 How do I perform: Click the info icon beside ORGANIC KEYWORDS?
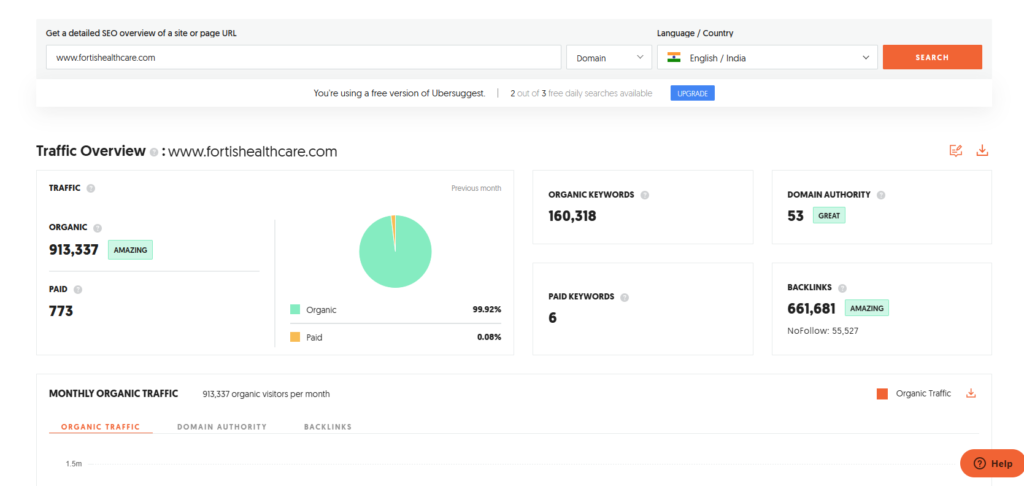(x=644, y=195)
